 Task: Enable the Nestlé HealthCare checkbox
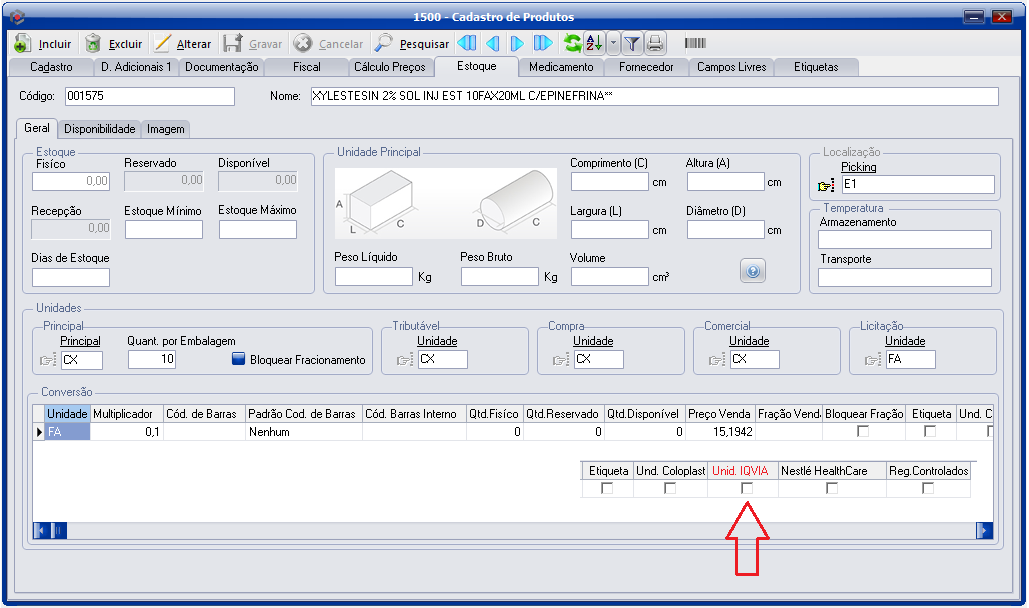point(831,488)
